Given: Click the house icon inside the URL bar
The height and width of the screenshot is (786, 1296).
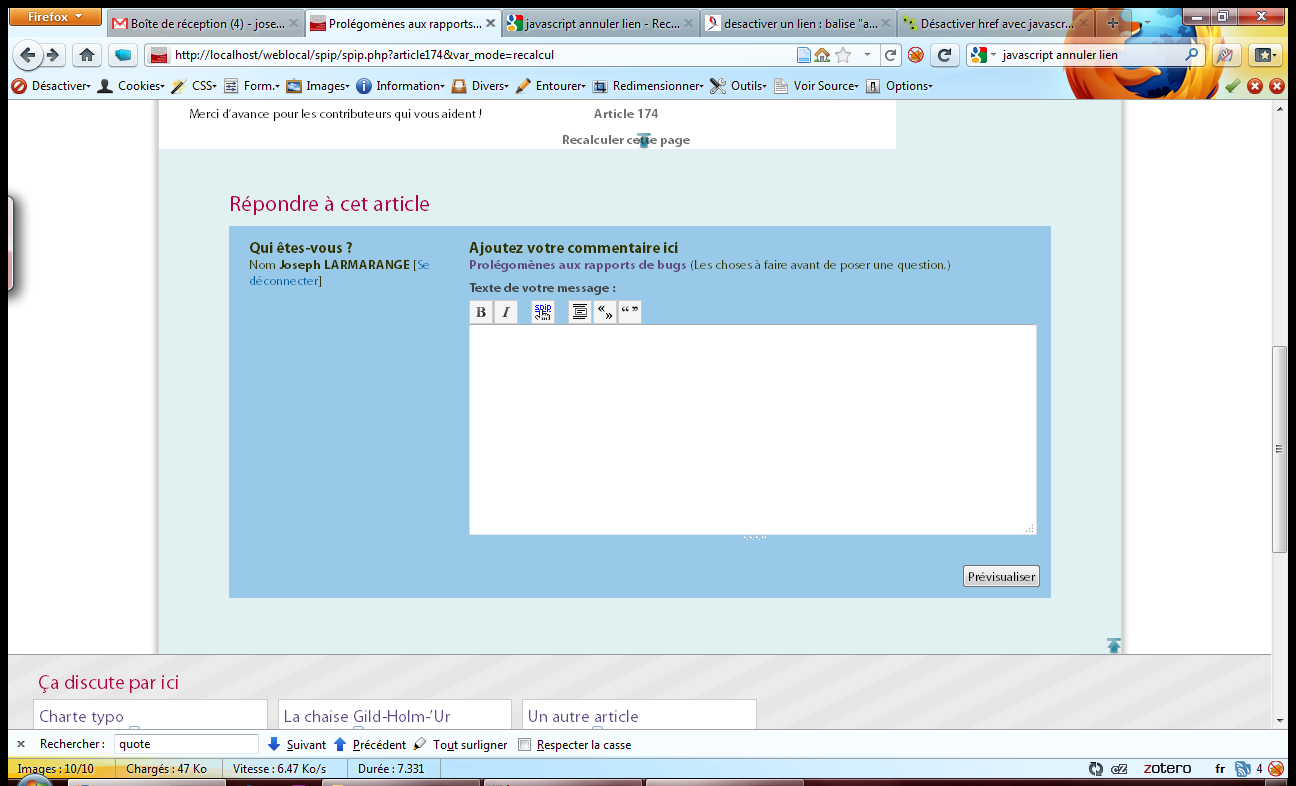Looking at the screenshot, I should coord(822,55).
